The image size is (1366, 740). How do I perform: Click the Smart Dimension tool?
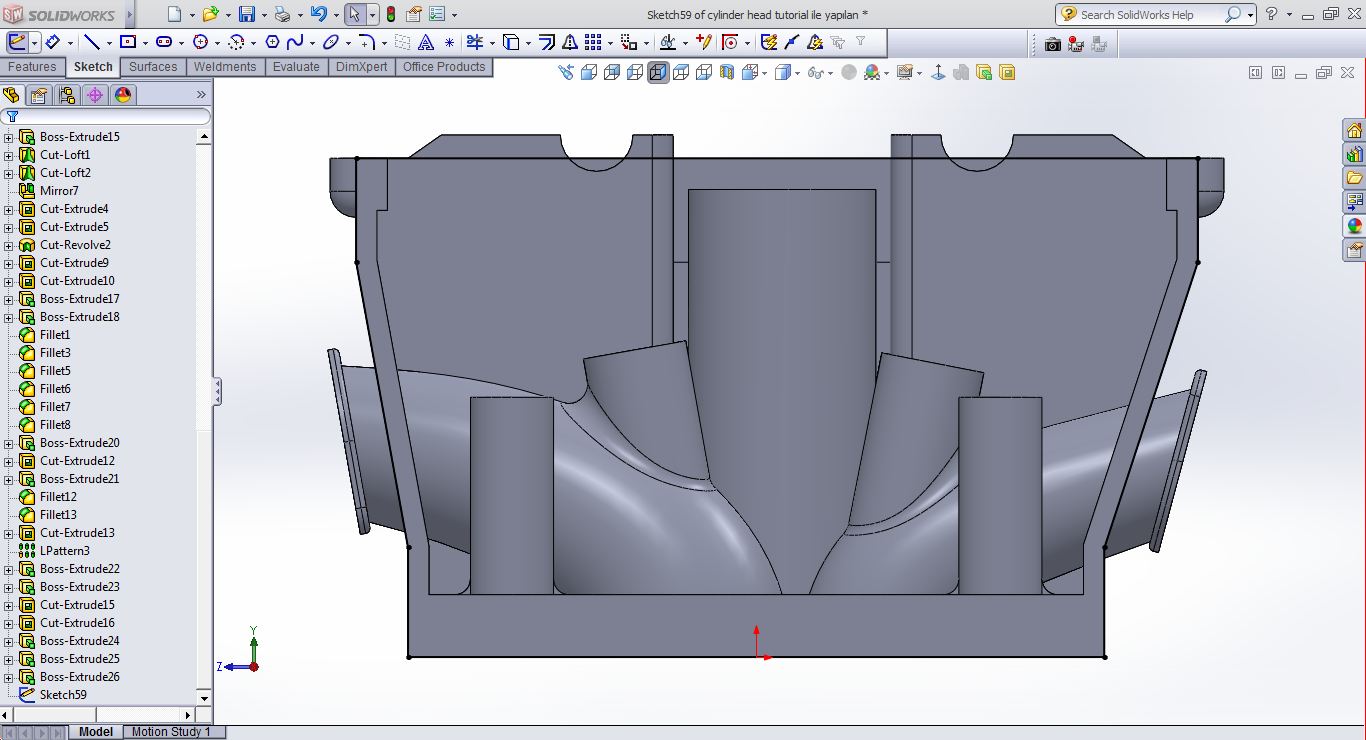[x=52, y=42]
